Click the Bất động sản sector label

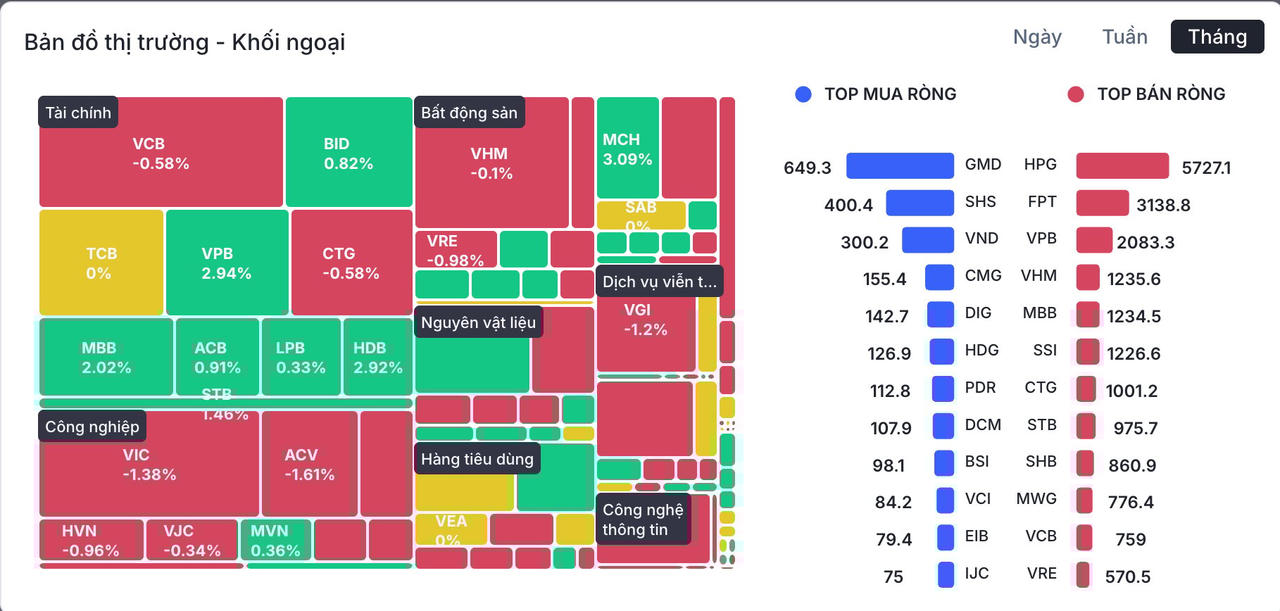click(469, 112)
